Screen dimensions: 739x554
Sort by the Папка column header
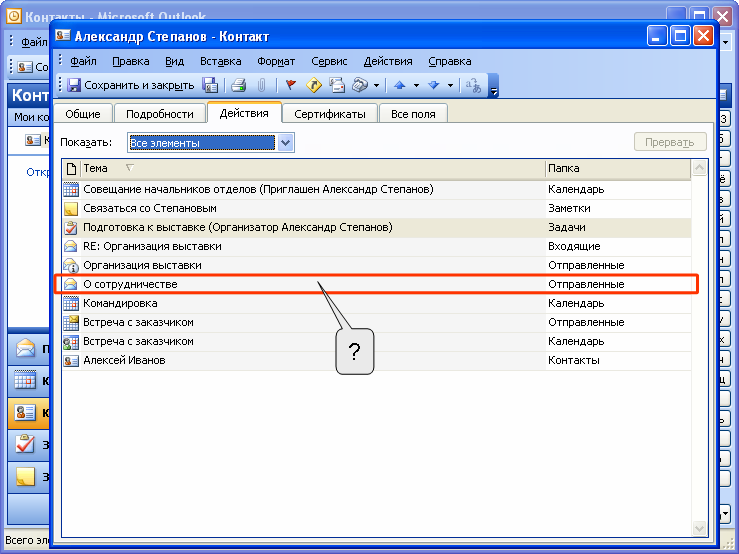pos(618,168)
